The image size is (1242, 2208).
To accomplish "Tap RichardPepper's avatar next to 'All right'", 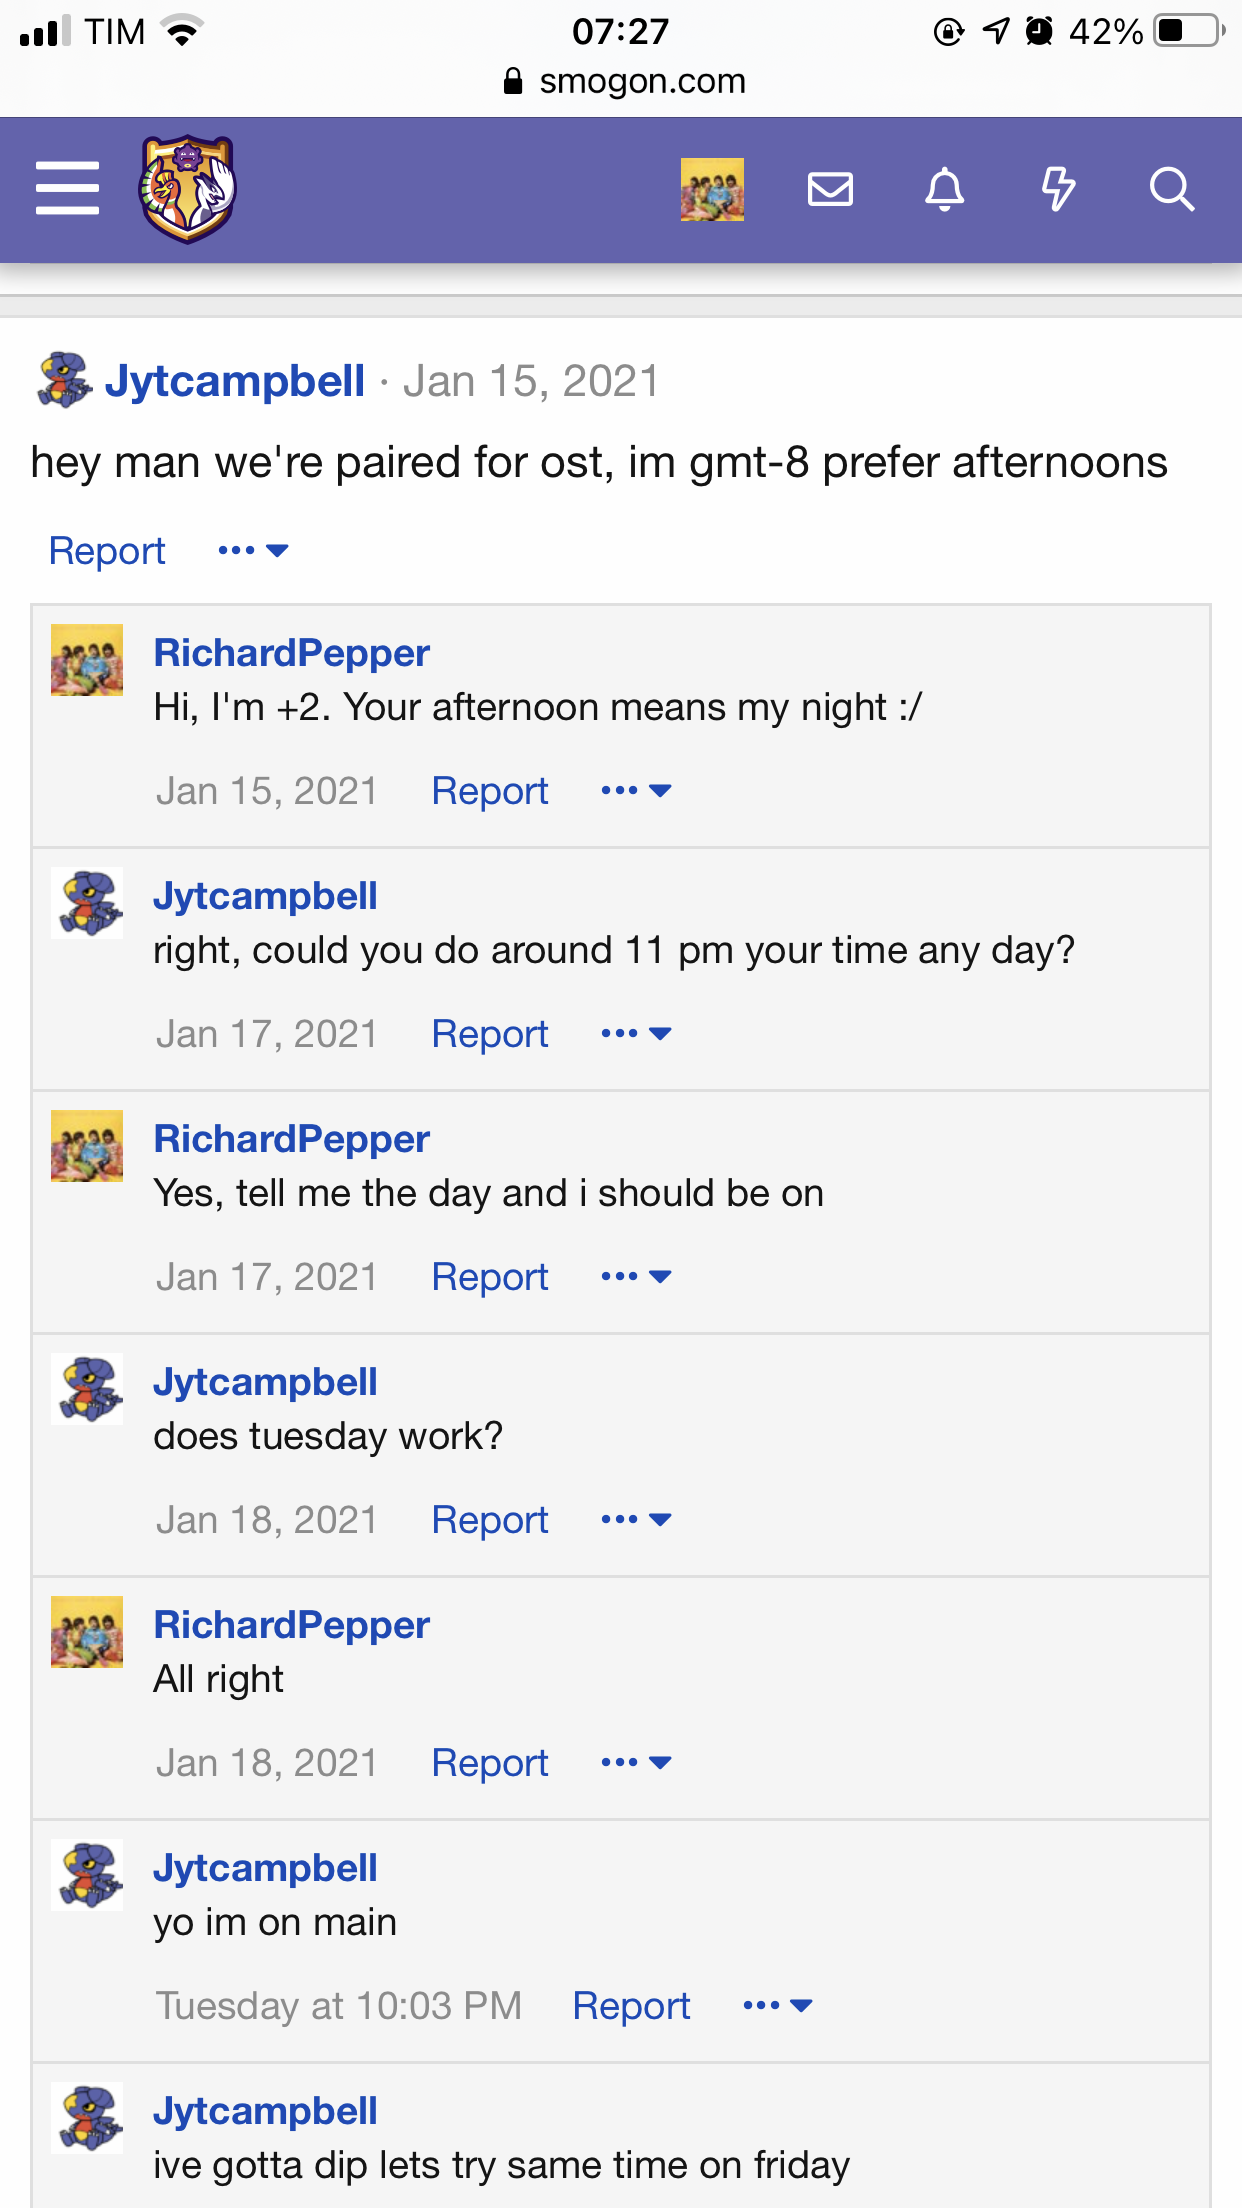I will coord(87,1632).
